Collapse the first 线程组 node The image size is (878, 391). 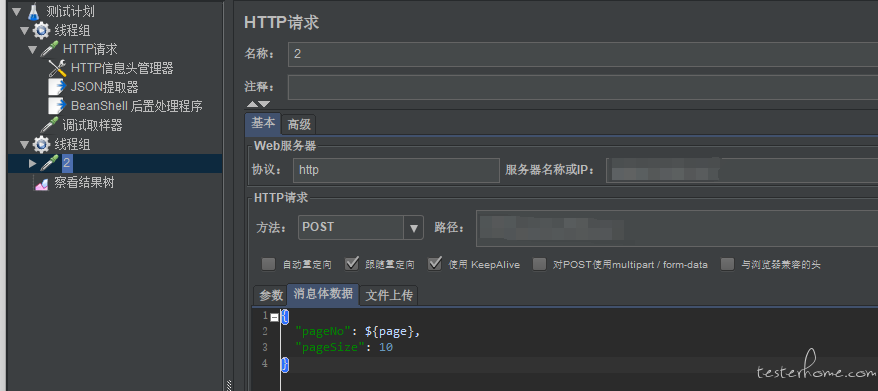pos(24,30)
